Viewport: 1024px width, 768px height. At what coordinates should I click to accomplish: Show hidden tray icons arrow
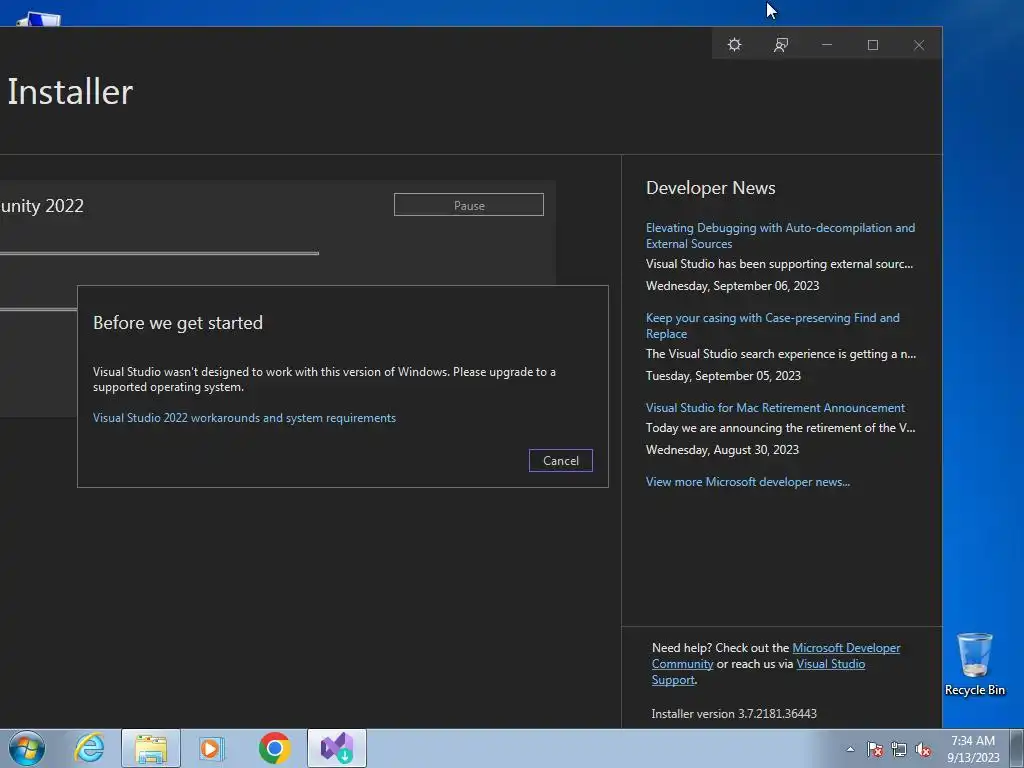[x=850, y=749]
